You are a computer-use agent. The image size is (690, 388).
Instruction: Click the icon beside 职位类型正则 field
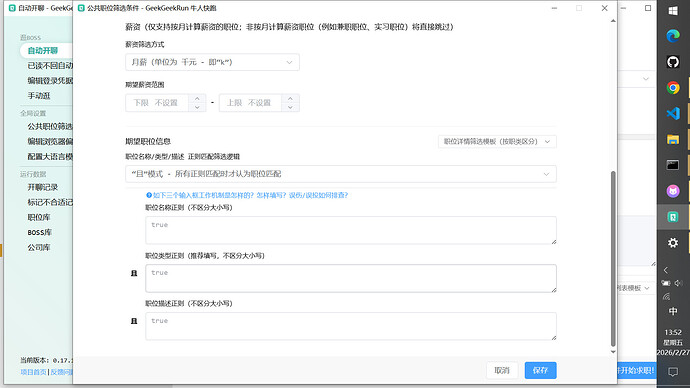pos(134,273)
